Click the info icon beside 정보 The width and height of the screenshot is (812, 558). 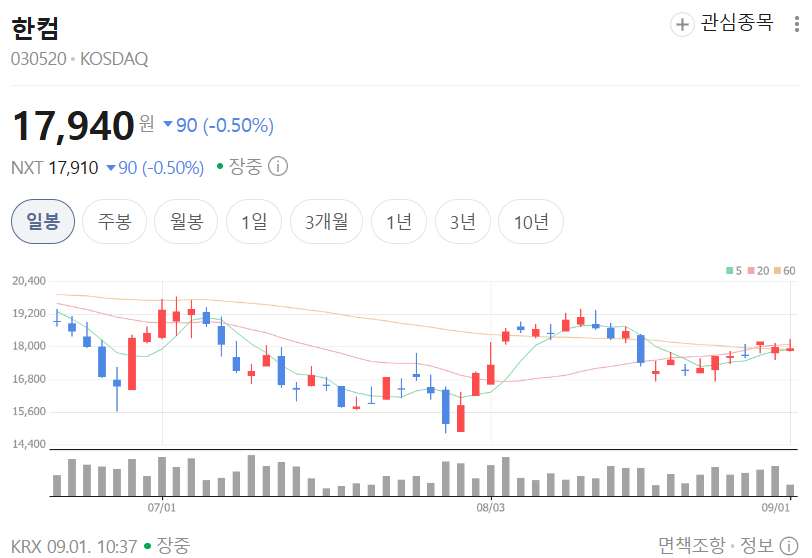(x=789, y=546)
